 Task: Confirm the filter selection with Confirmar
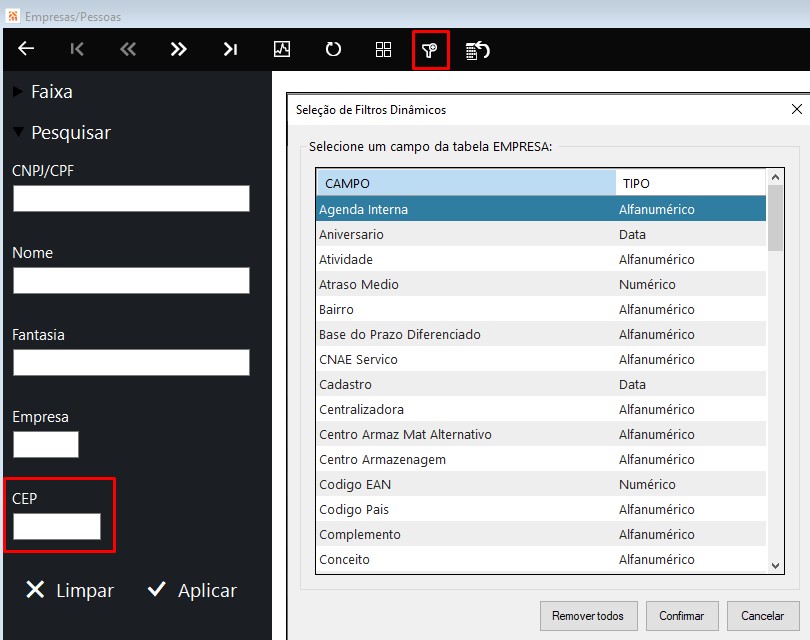pyautogui.click(x=682, y=616)
